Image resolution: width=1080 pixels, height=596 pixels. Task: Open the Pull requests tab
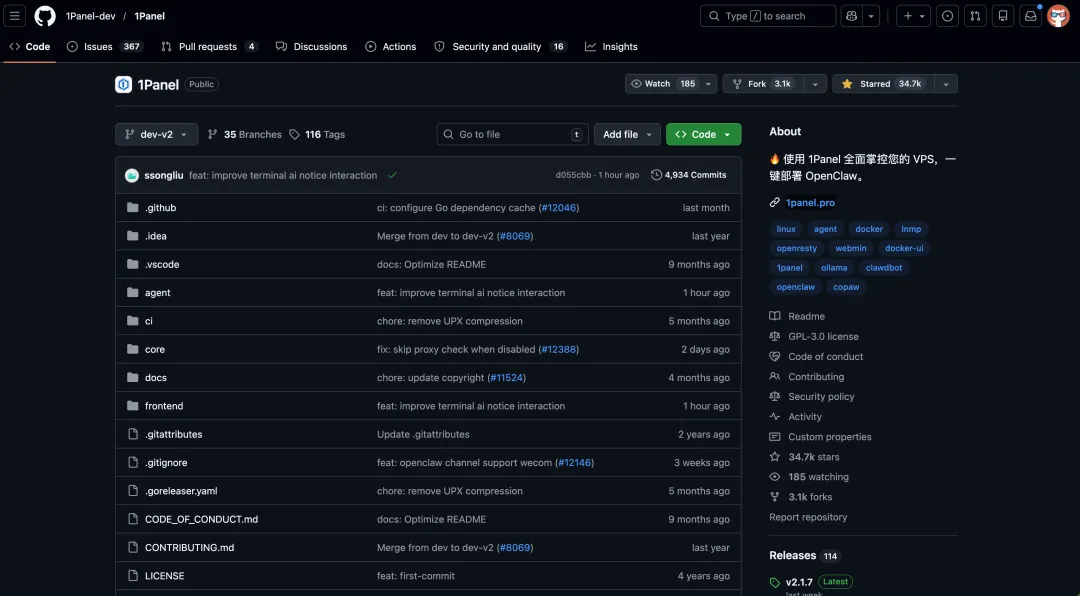point(209,47)
